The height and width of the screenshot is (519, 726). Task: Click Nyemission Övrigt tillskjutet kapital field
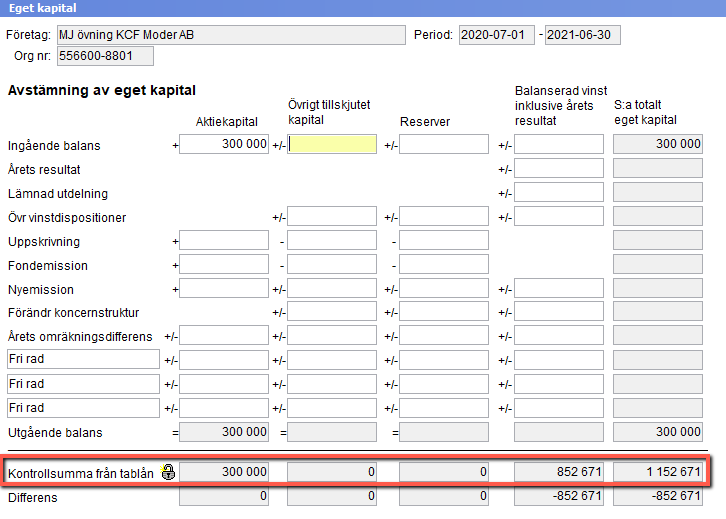pyautogui.click(x=332, y=288)
